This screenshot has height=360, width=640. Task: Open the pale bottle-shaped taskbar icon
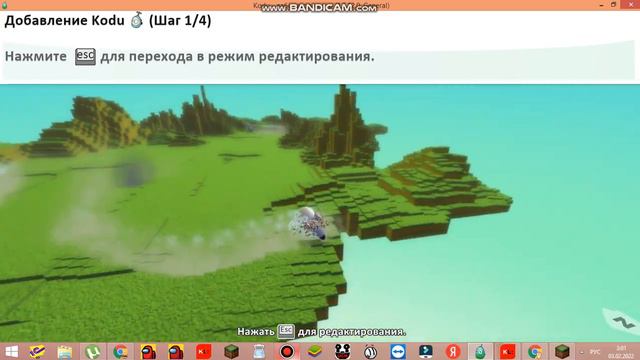(259, 351)
